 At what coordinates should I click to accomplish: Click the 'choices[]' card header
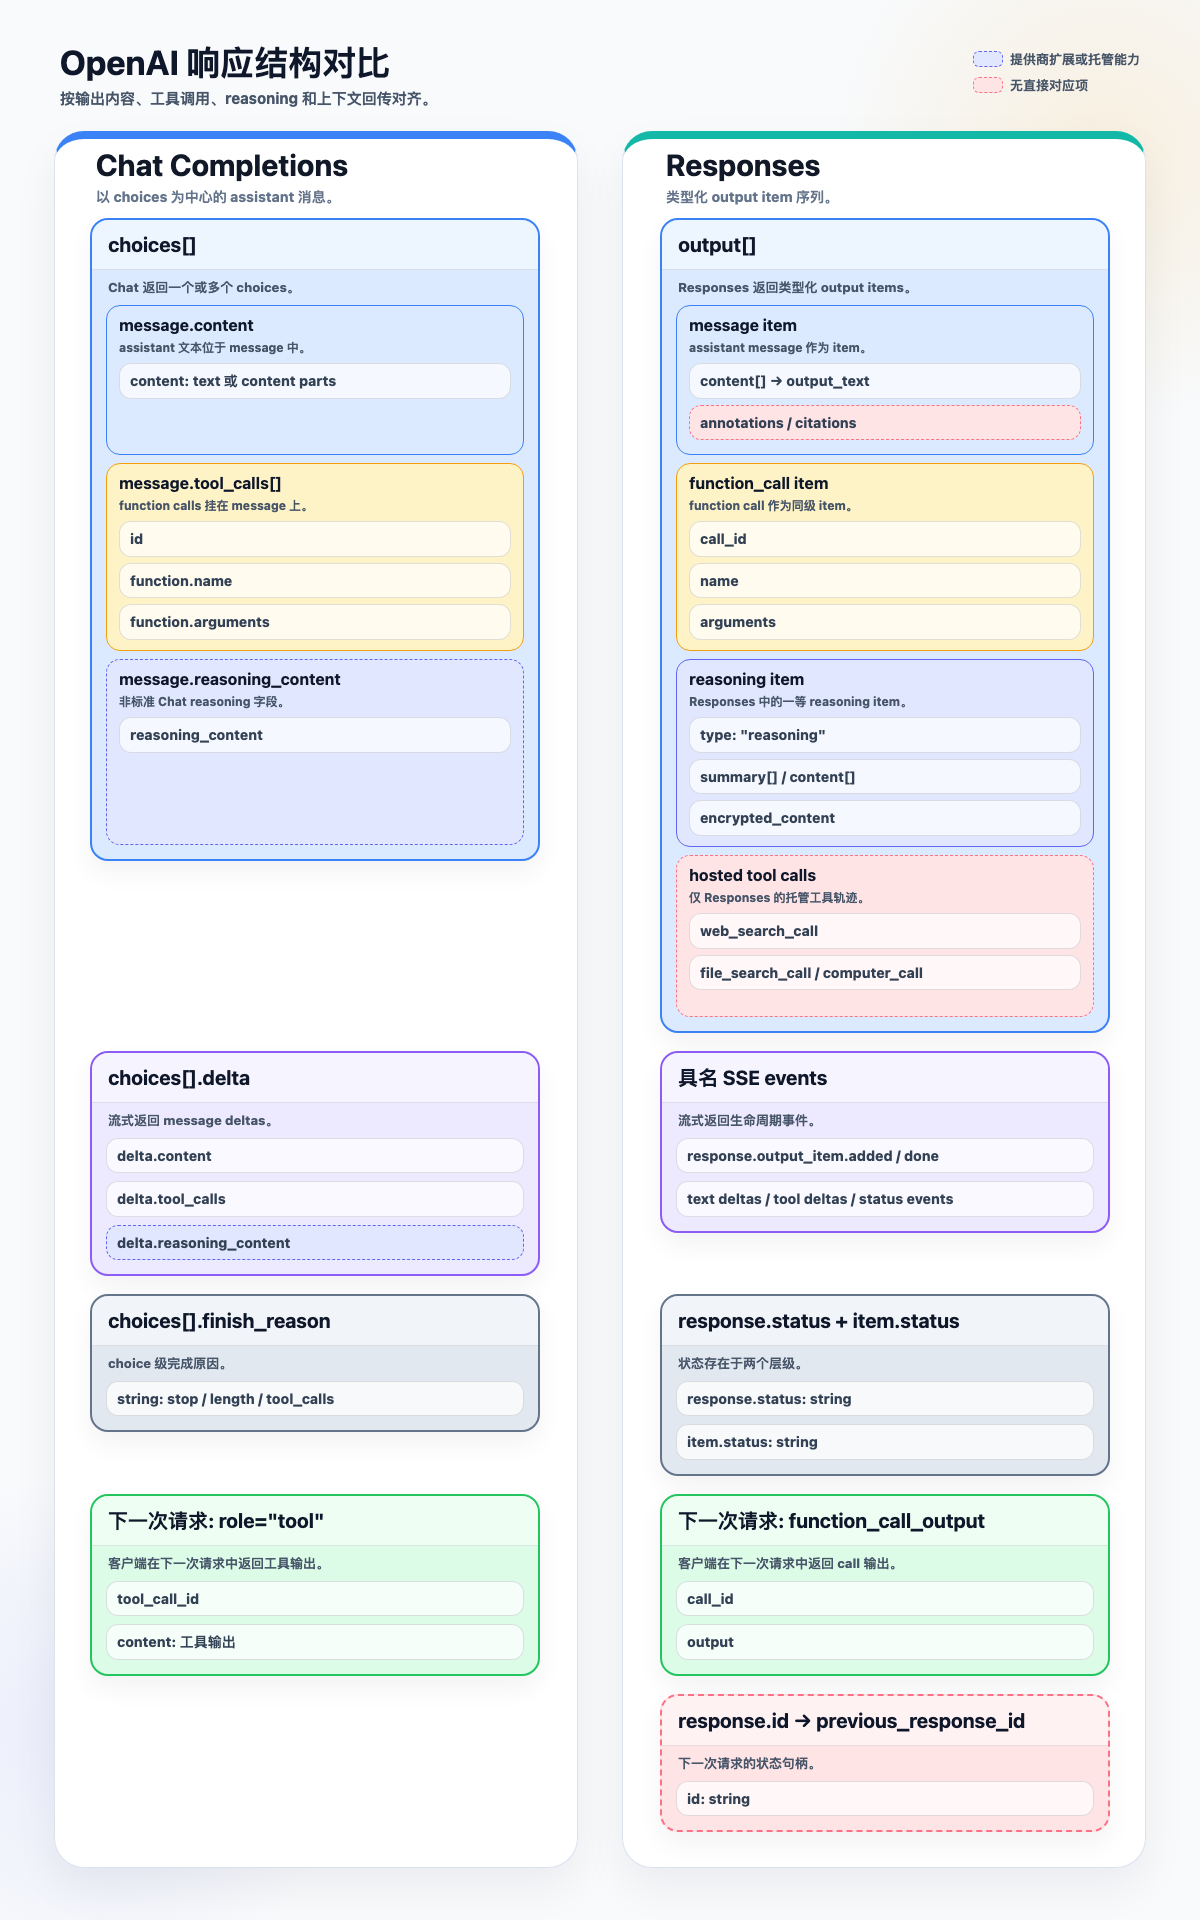point(315,245)
